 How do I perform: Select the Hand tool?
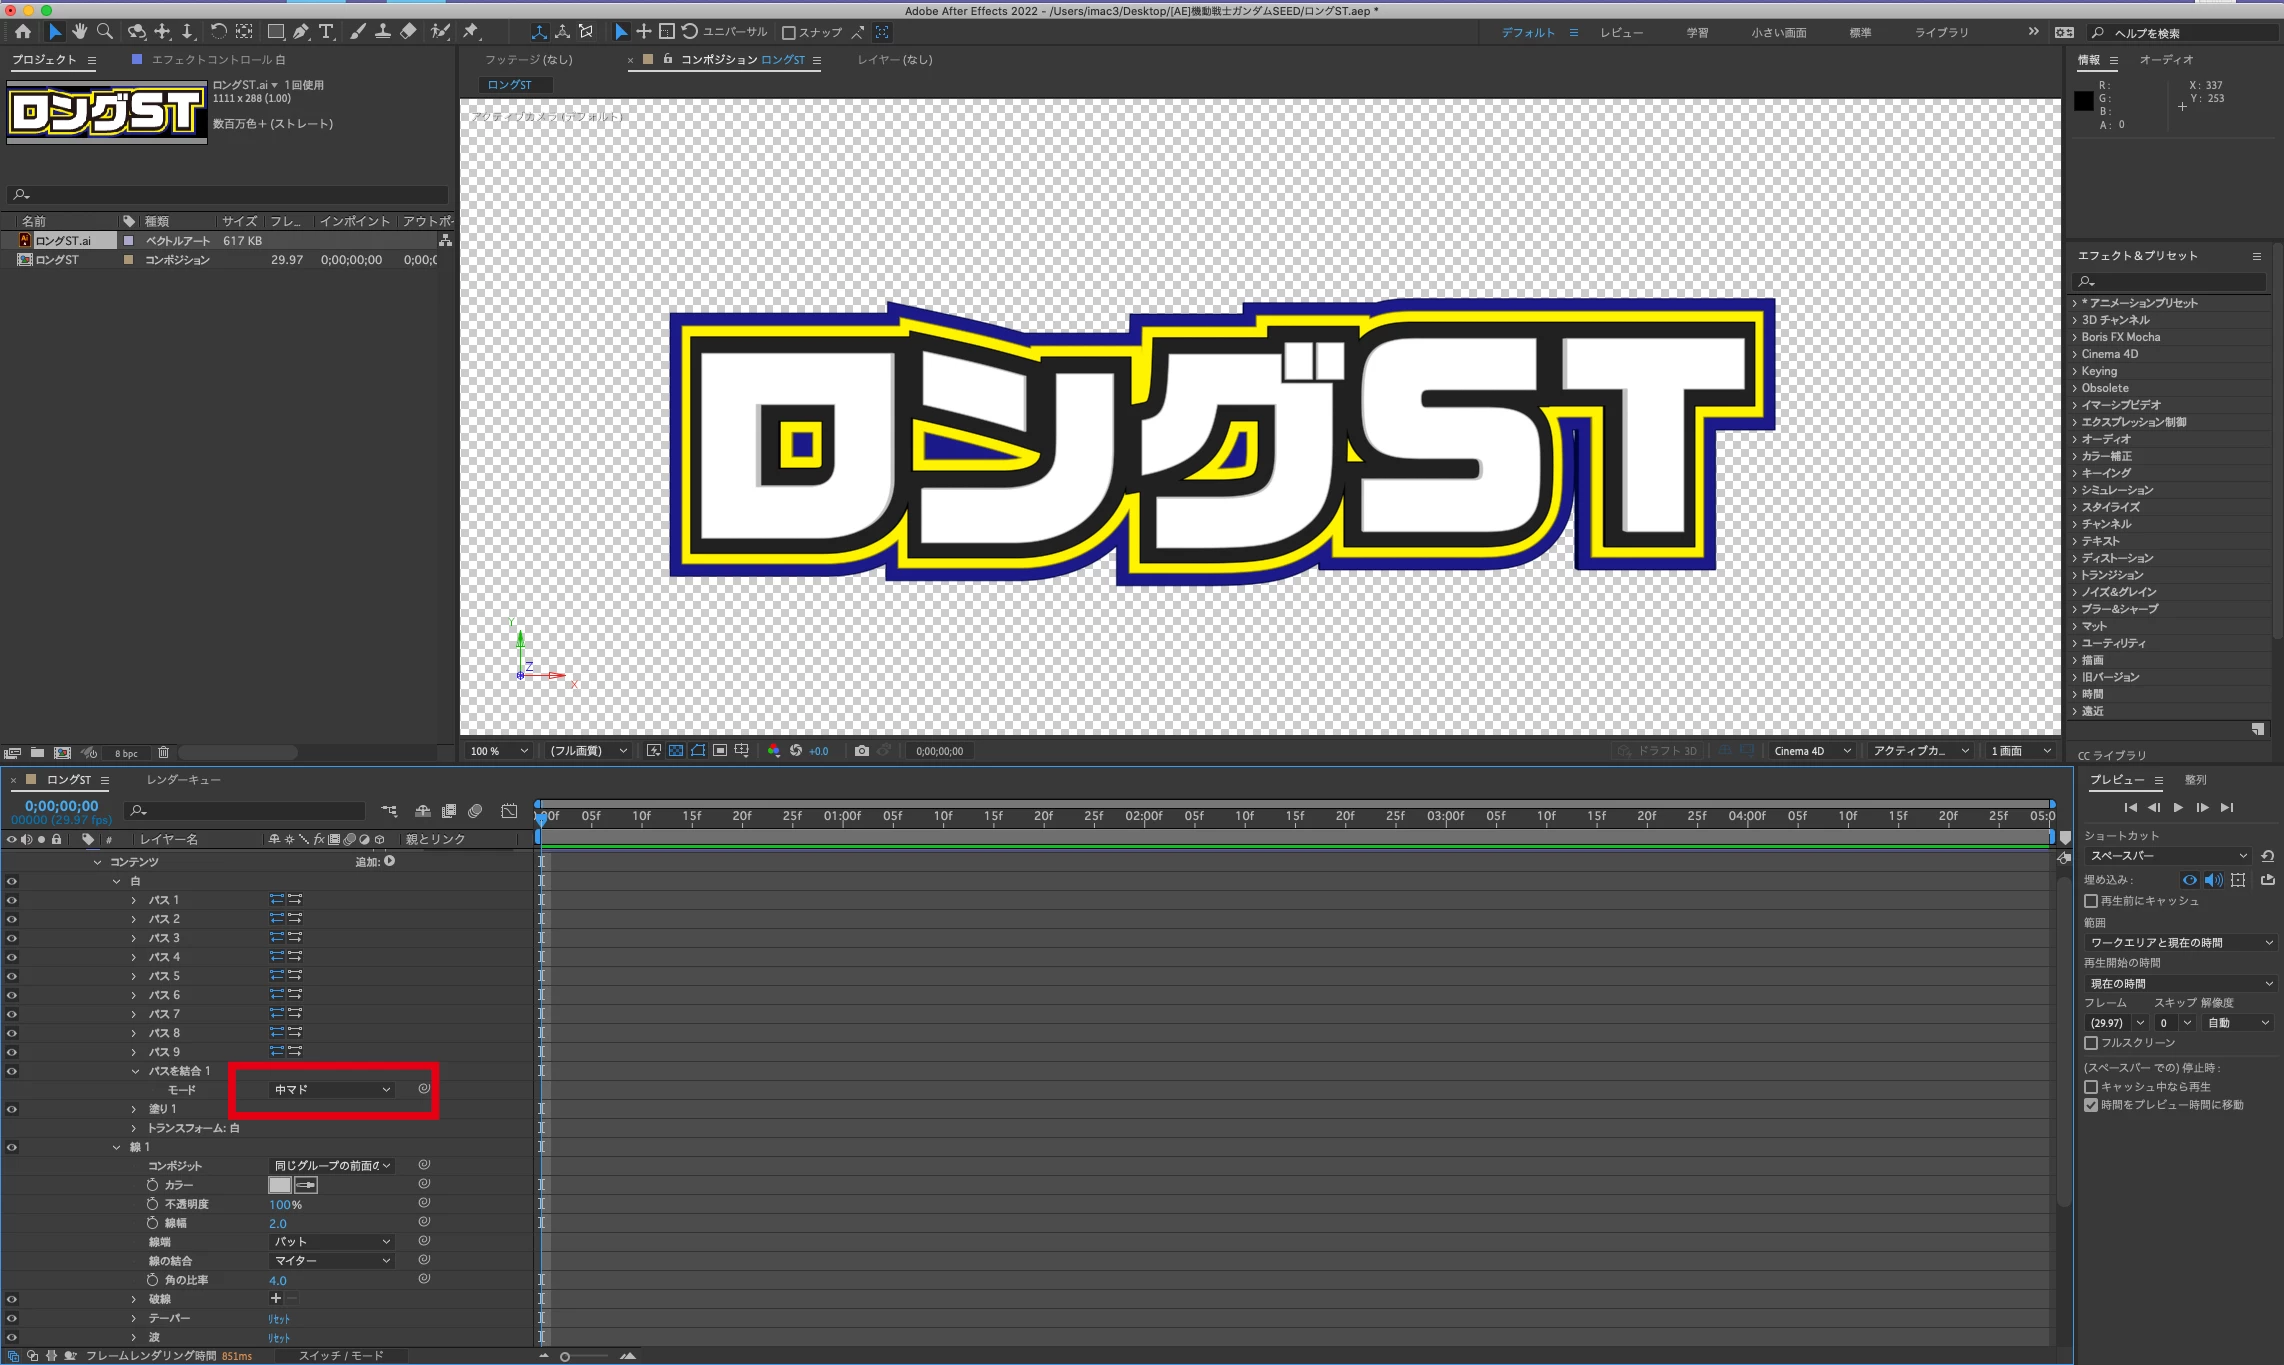[80, 32]
